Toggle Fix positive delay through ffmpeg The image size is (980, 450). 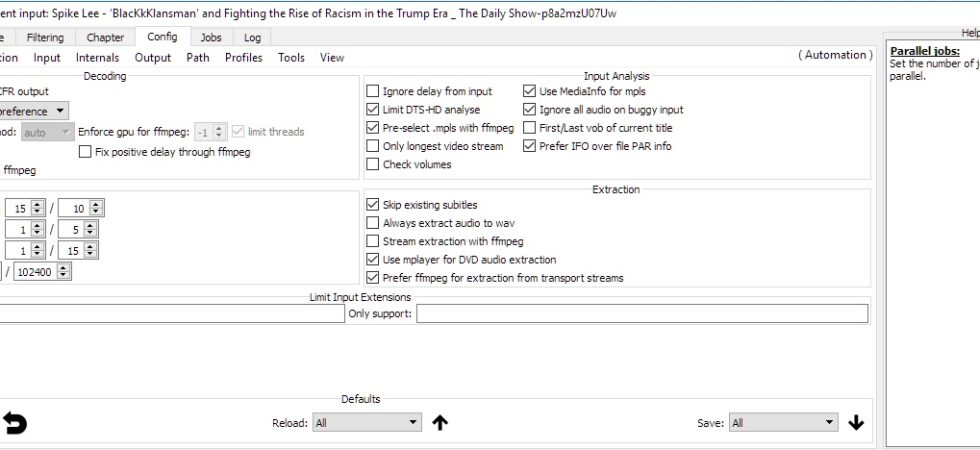coord(85,152)
